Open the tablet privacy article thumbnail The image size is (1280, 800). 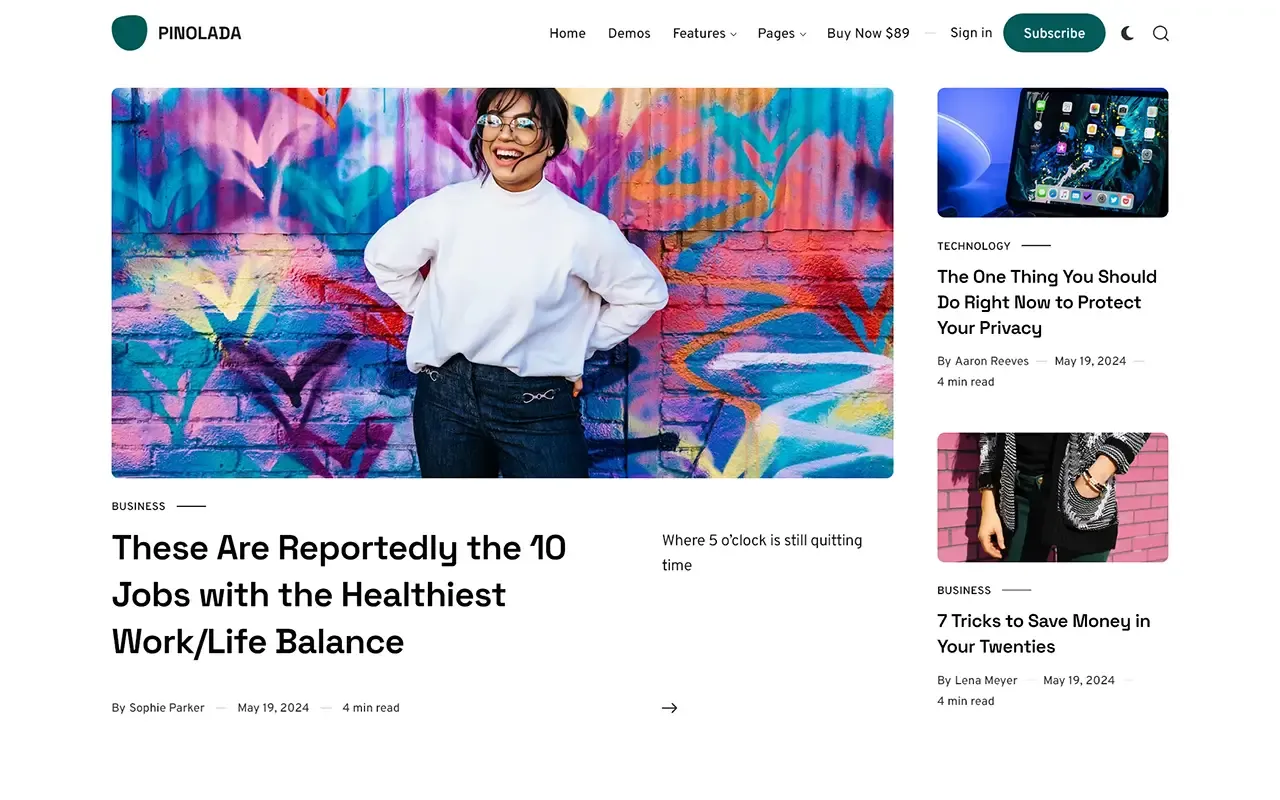click(1052, 152)
